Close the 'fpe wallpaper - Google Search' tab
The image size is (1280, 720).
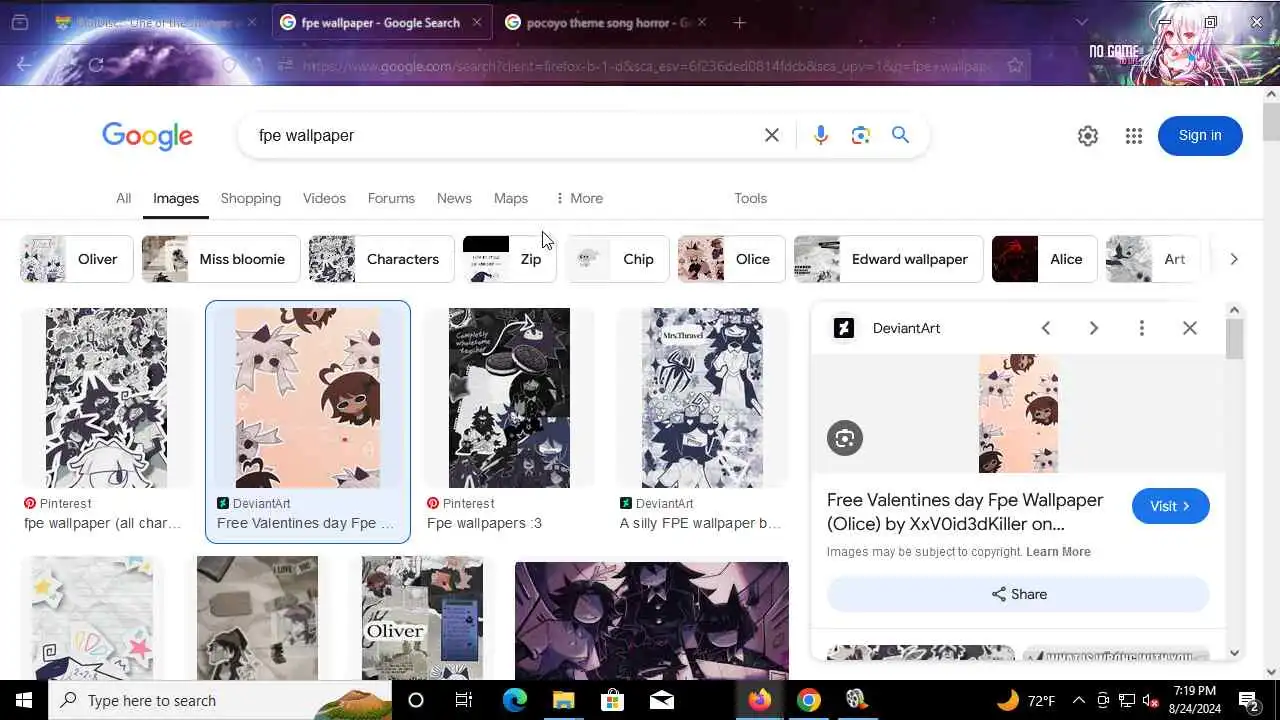tap(477, 22)
